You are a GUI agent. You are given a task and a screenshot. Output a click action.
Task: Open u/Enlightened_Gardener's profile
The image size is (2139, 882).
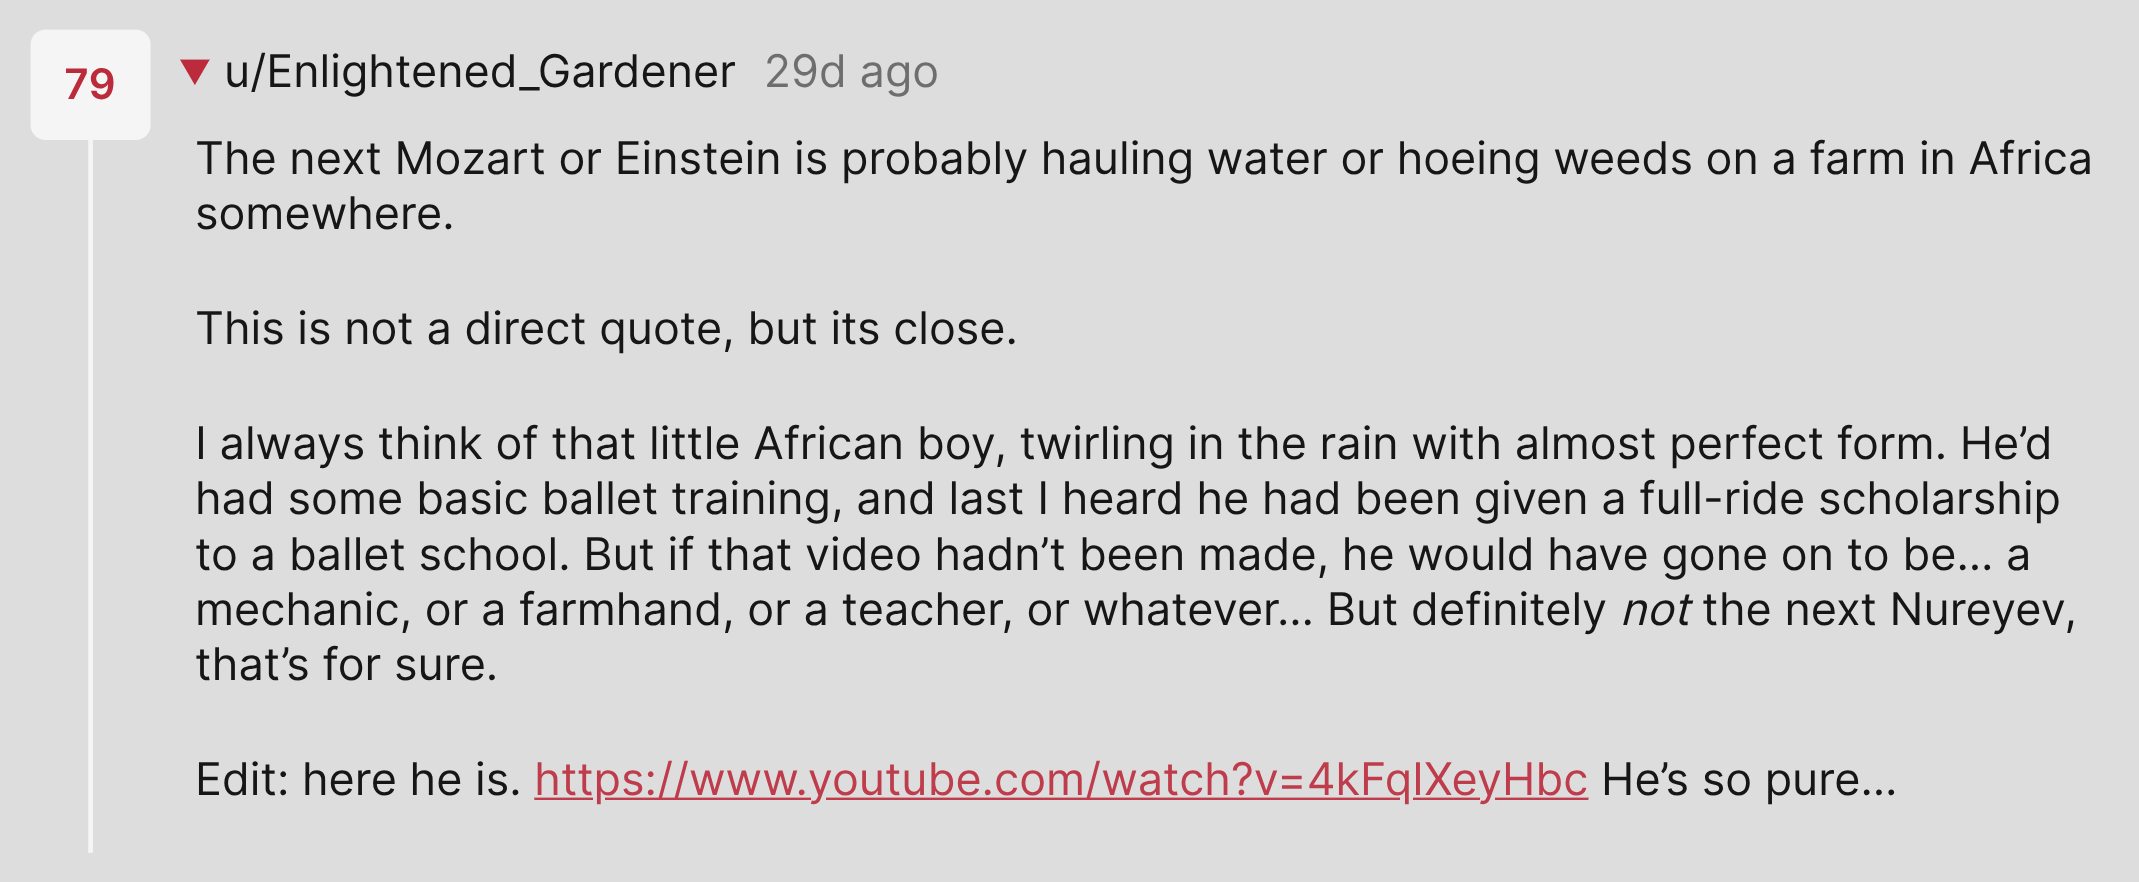click(x=480, y=72)
